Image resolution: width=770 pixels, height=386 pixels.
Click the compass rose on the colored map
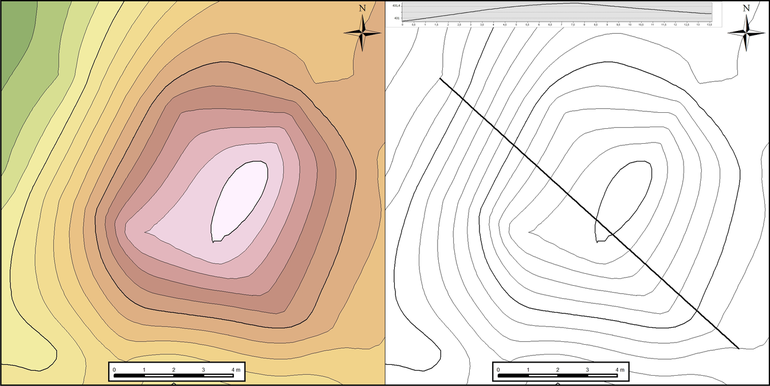pyautogui.click(x=362, y=33)
